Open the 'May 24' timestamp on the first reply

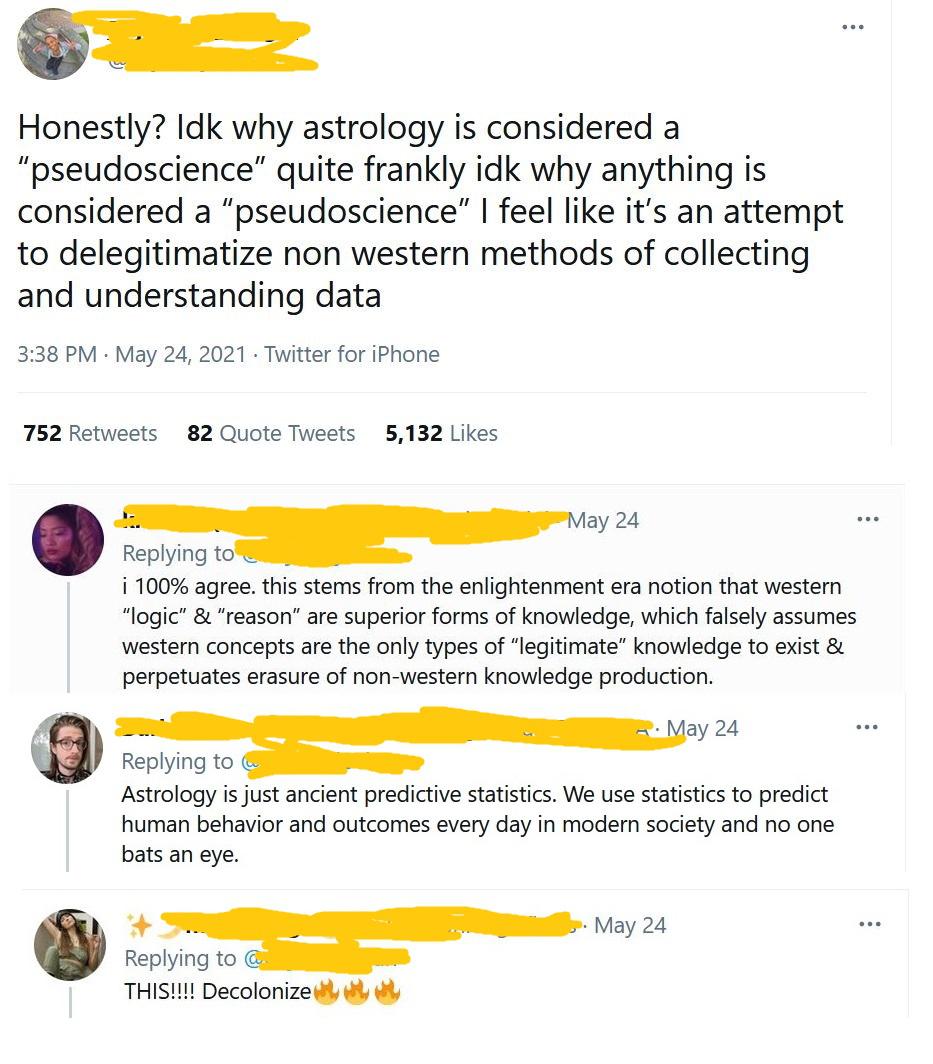(x=603, y=520)
